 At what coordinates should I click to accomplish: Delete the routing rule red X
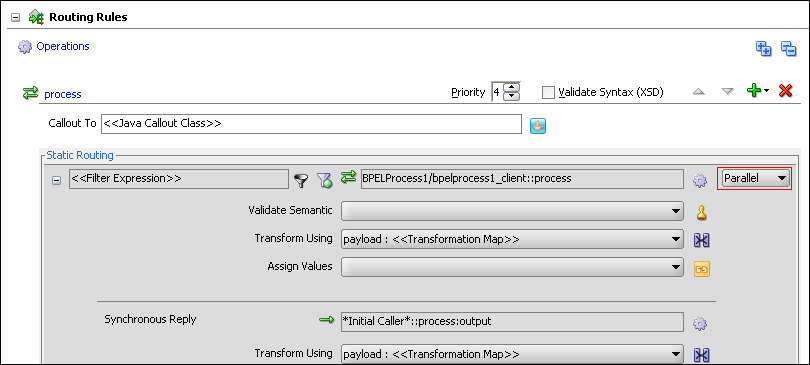coord(786,91)
